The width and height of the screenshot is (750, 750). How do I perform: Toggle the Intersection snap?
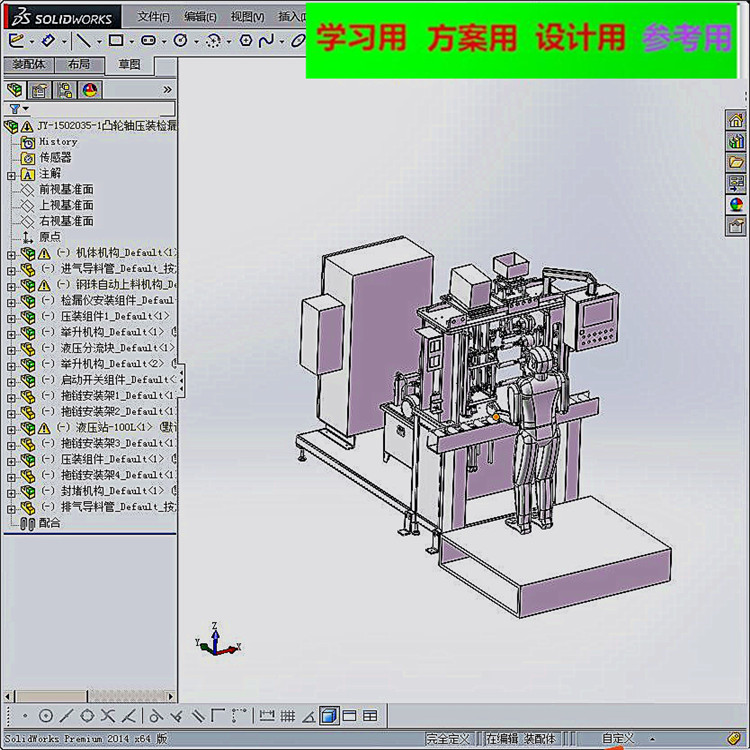pyautogui.click(x=108, y=716)
